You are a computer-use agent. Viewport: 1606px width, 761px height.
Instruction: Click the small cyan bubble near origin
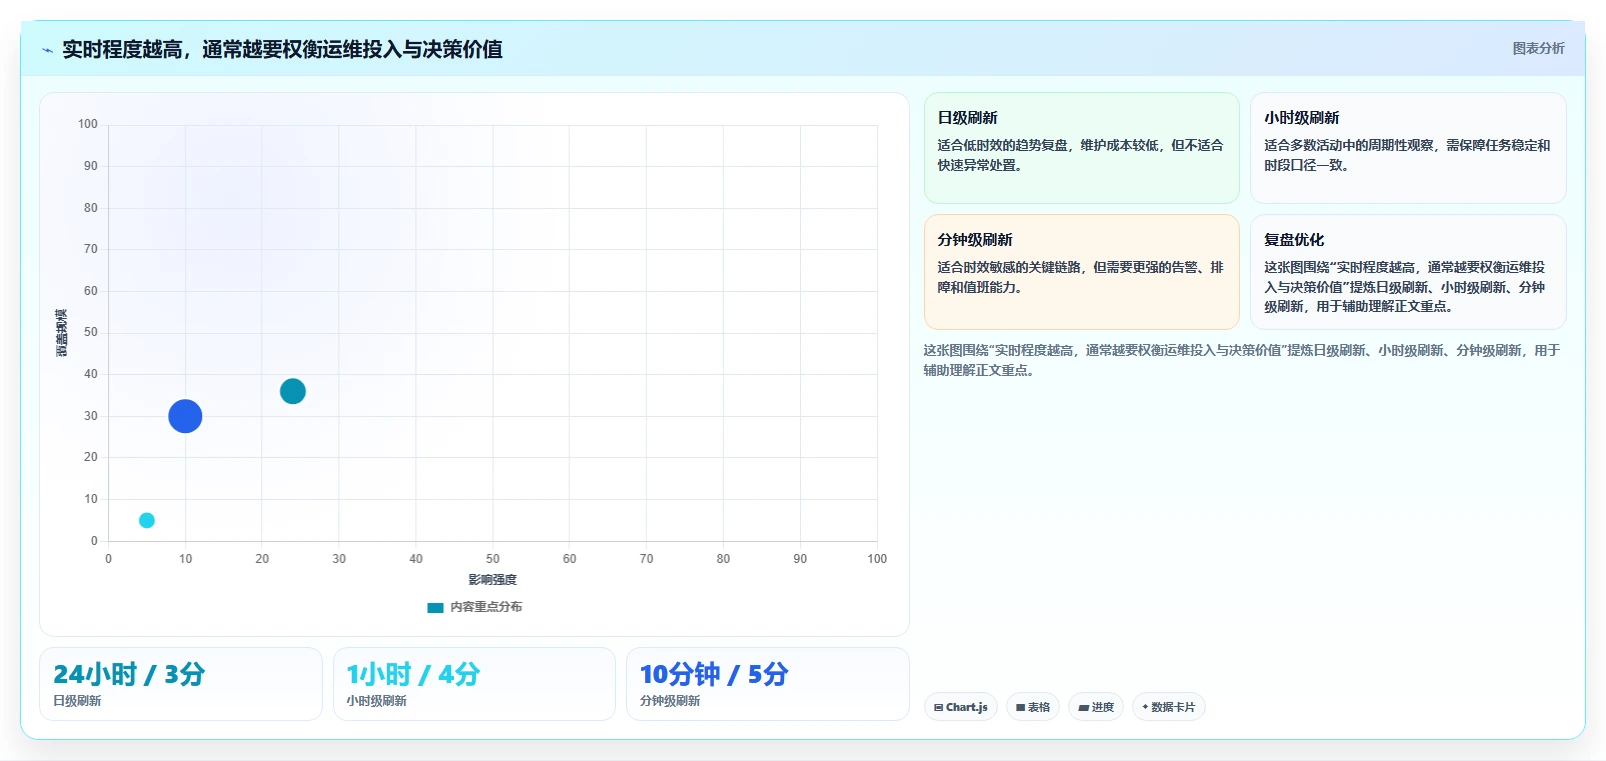pos(147,520)
